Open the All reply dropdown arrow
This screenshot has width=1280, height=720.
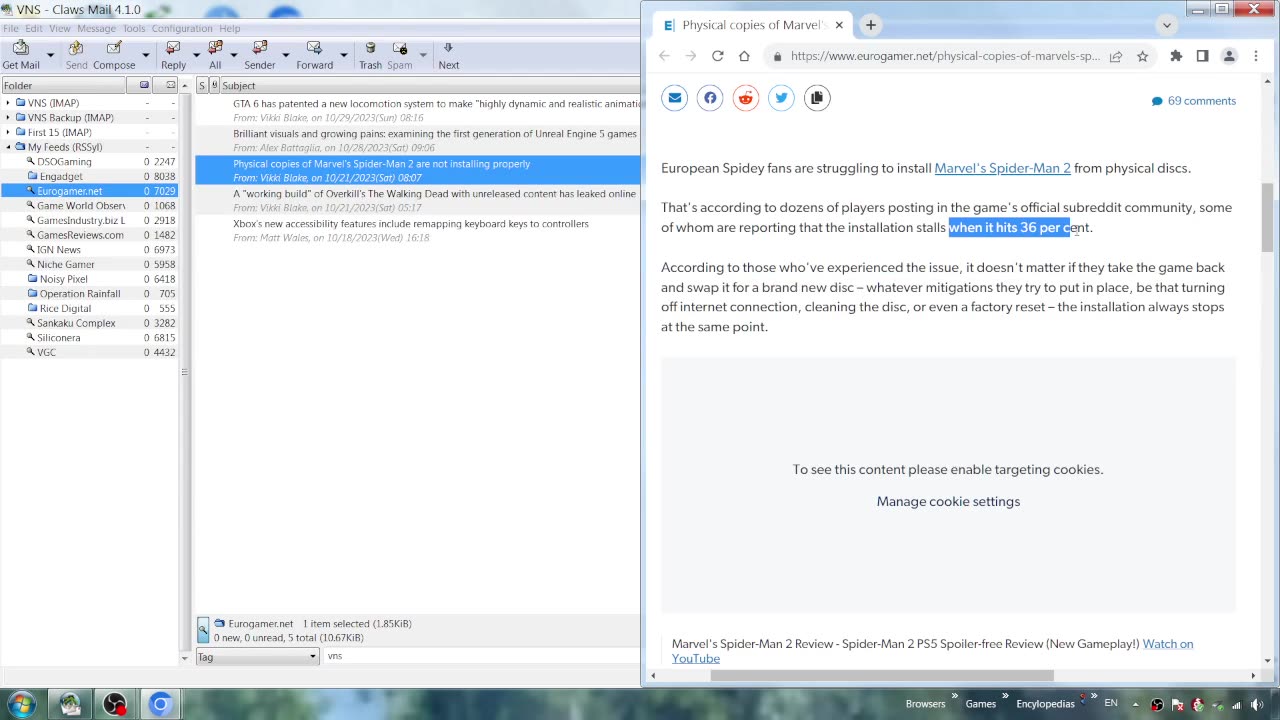(x=235, y=55)
